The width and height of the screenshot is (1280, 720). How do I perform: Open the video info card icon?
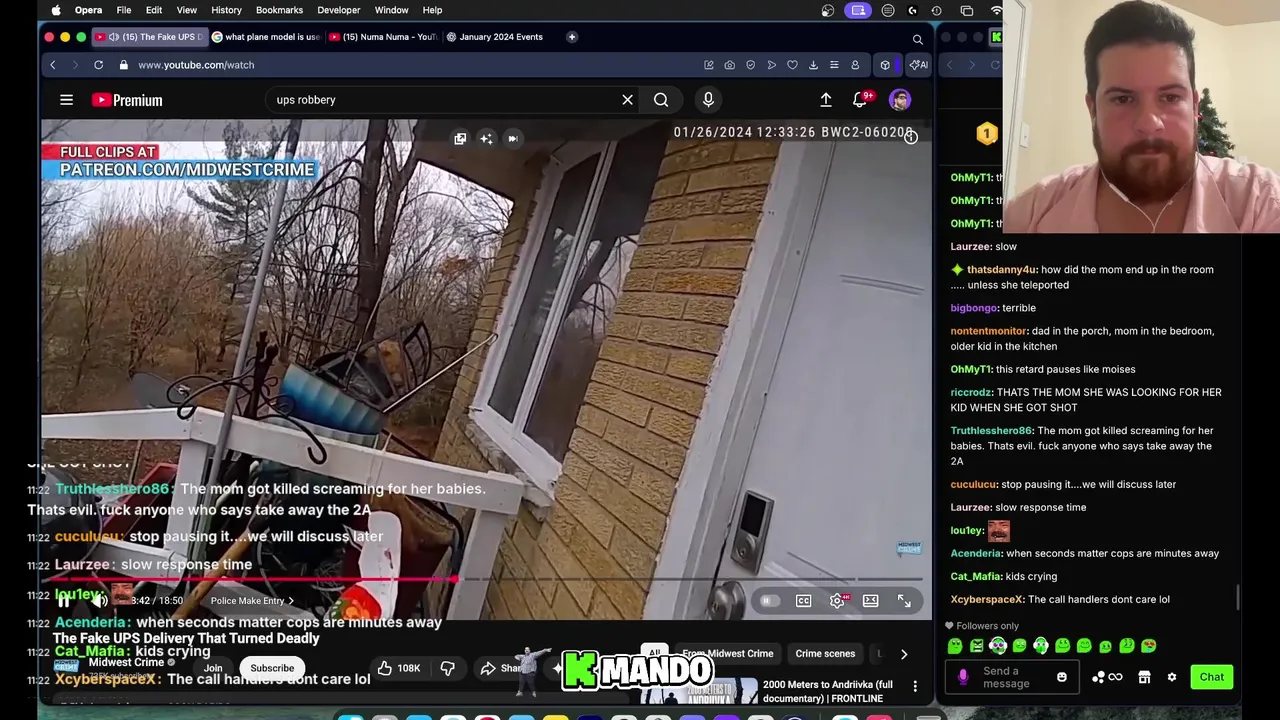pos(910,138)
